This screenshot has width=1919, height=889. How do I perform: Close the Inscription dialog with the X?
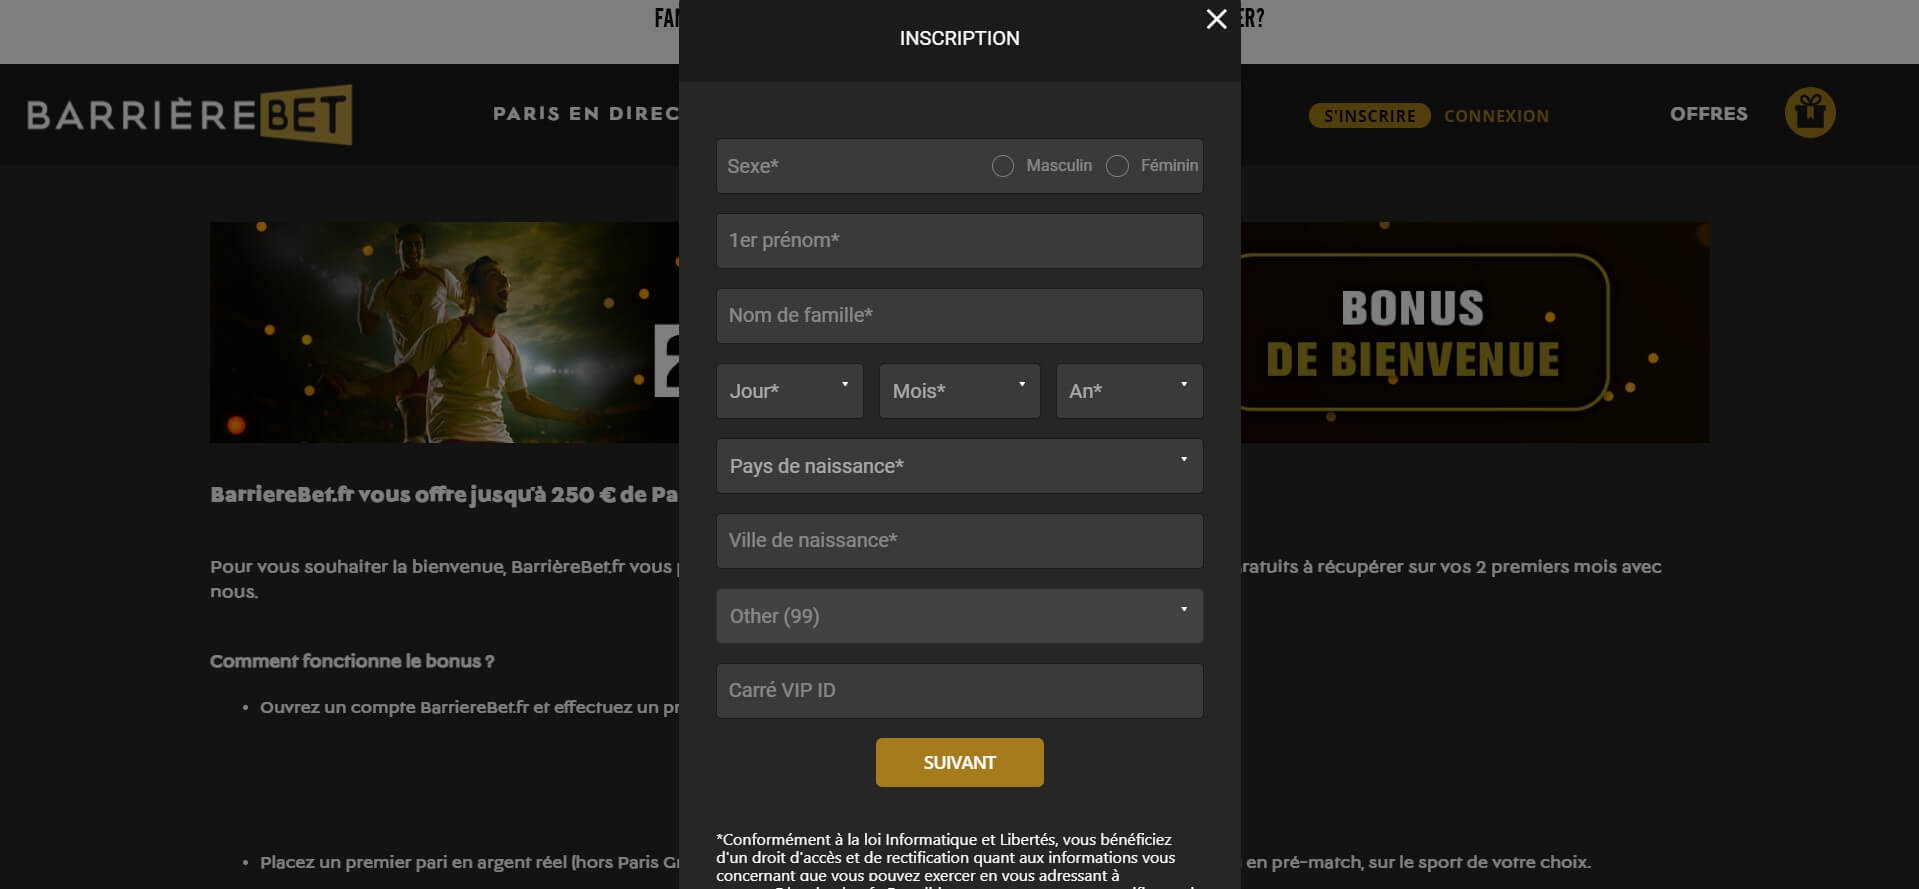[x=1216, y=19]
